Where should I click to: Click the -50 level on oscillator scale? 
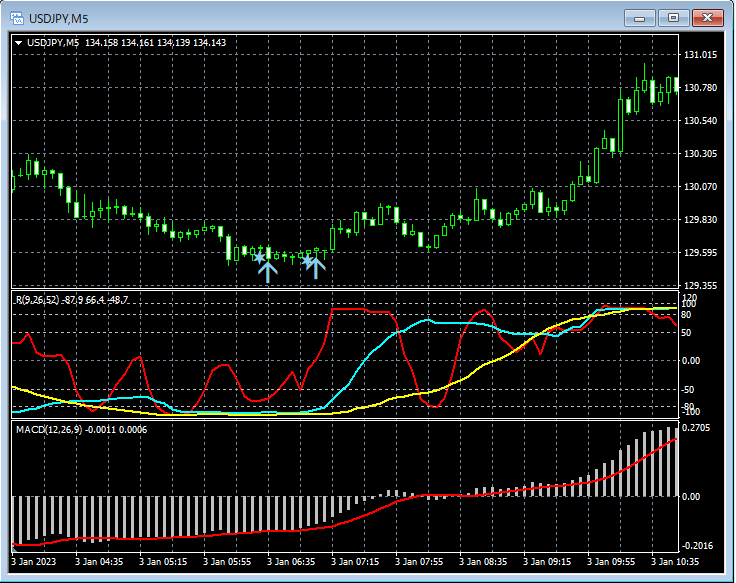coord(687,390)
